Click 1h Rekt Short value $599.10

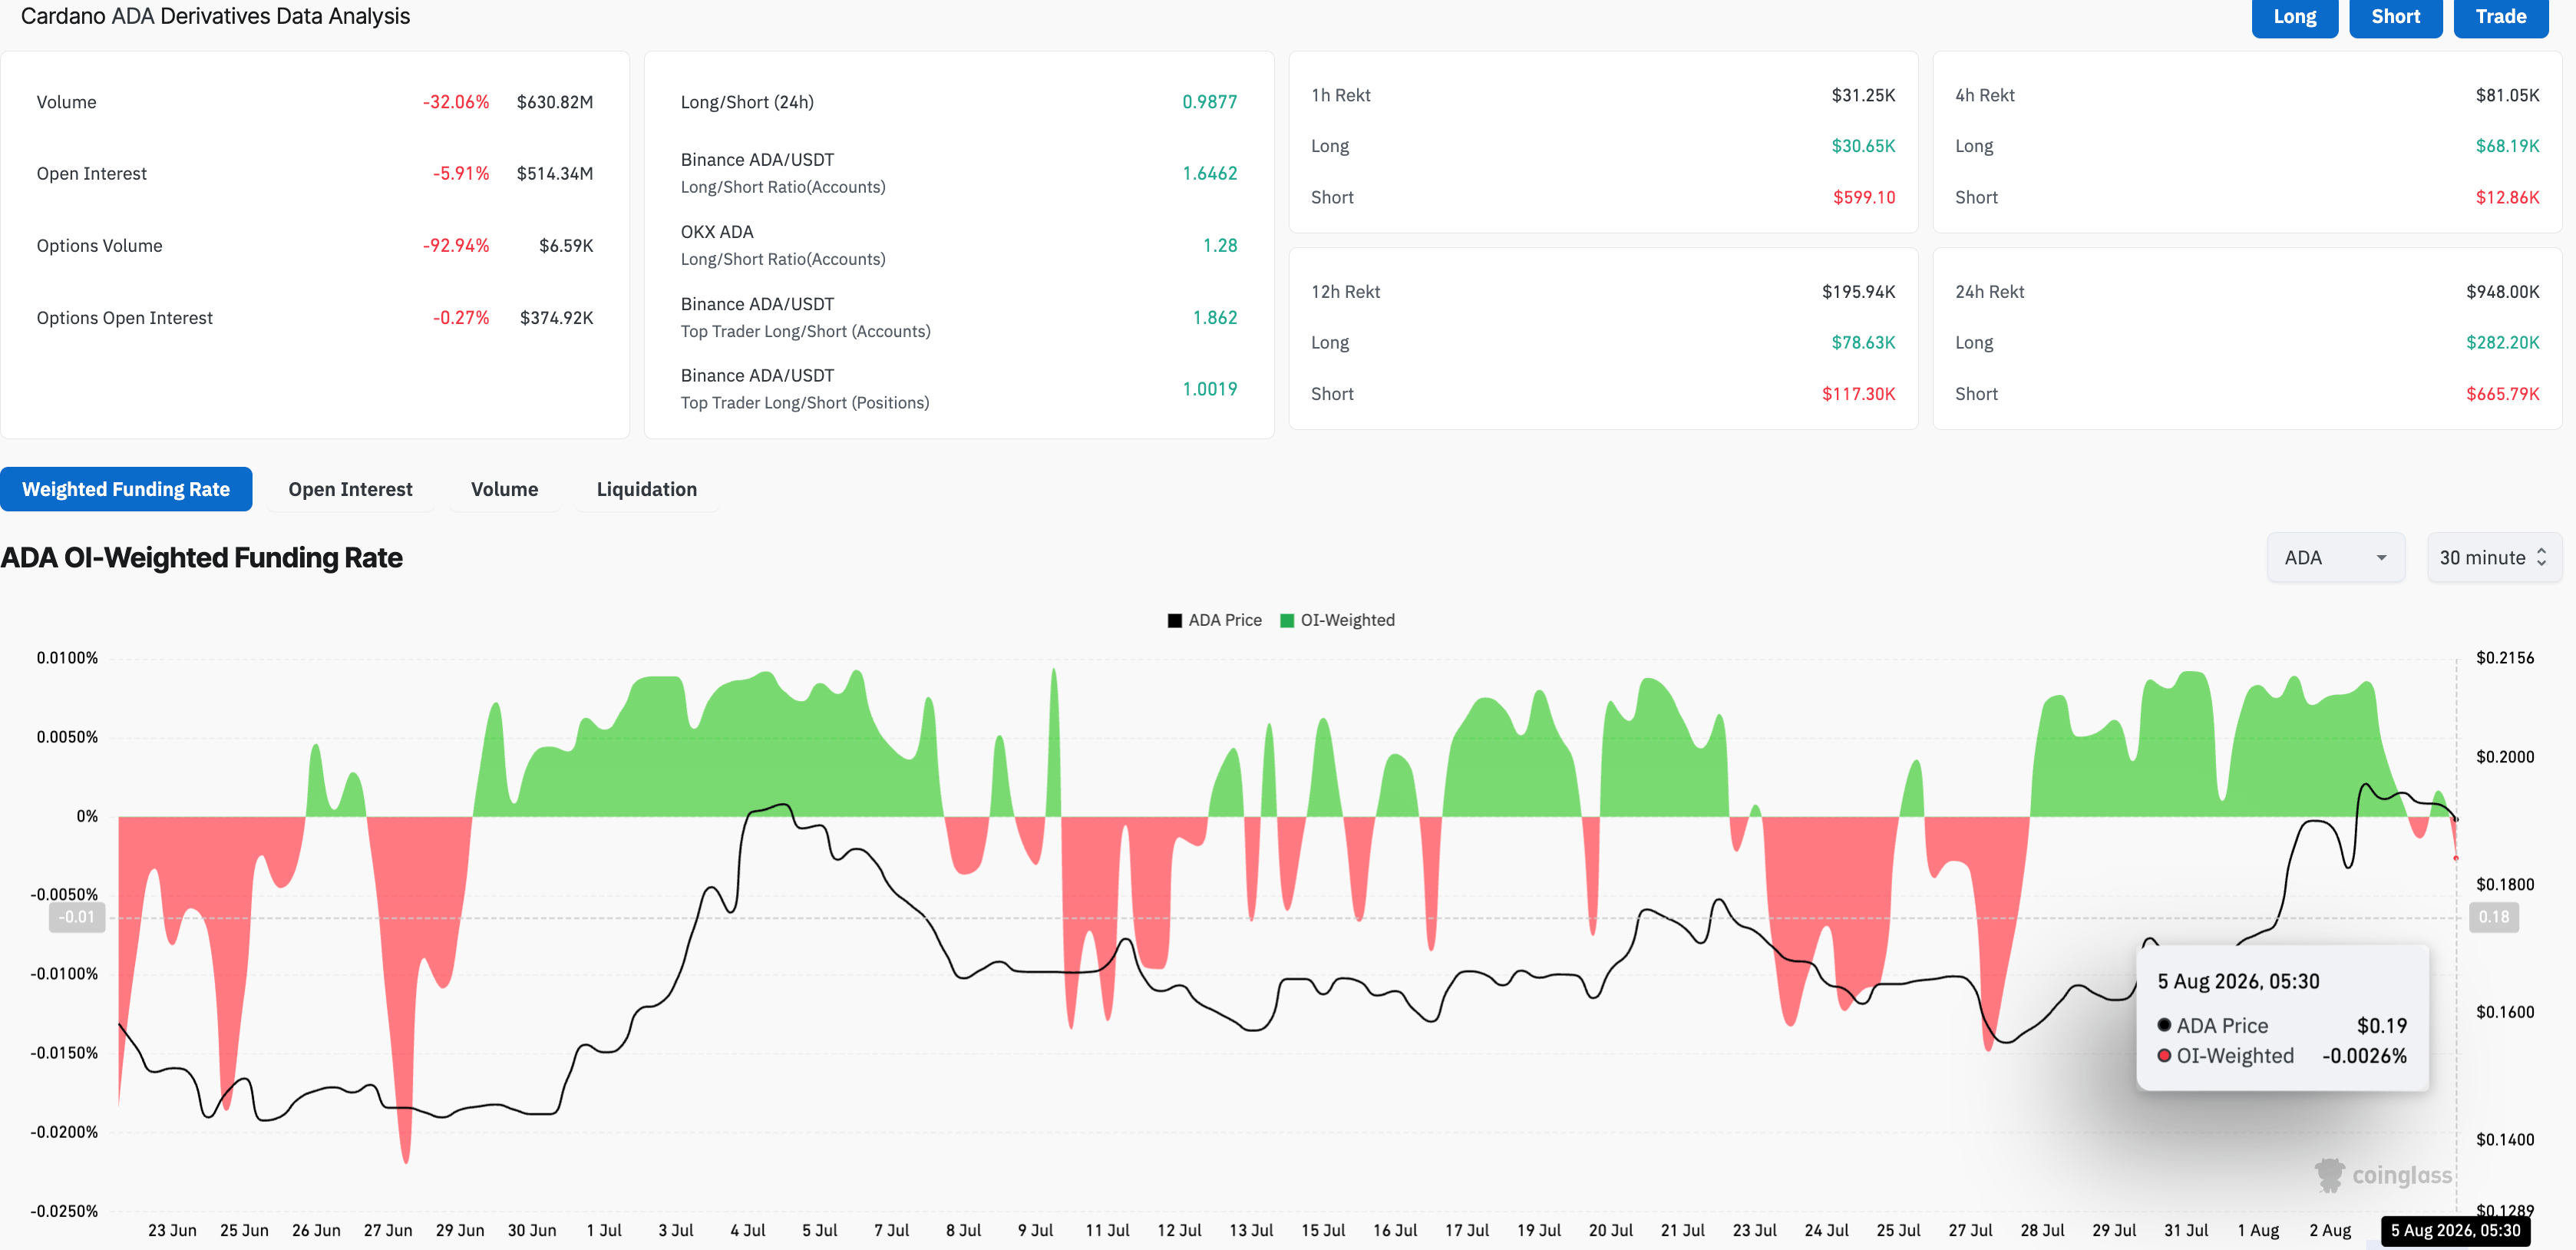point(1864,198)
